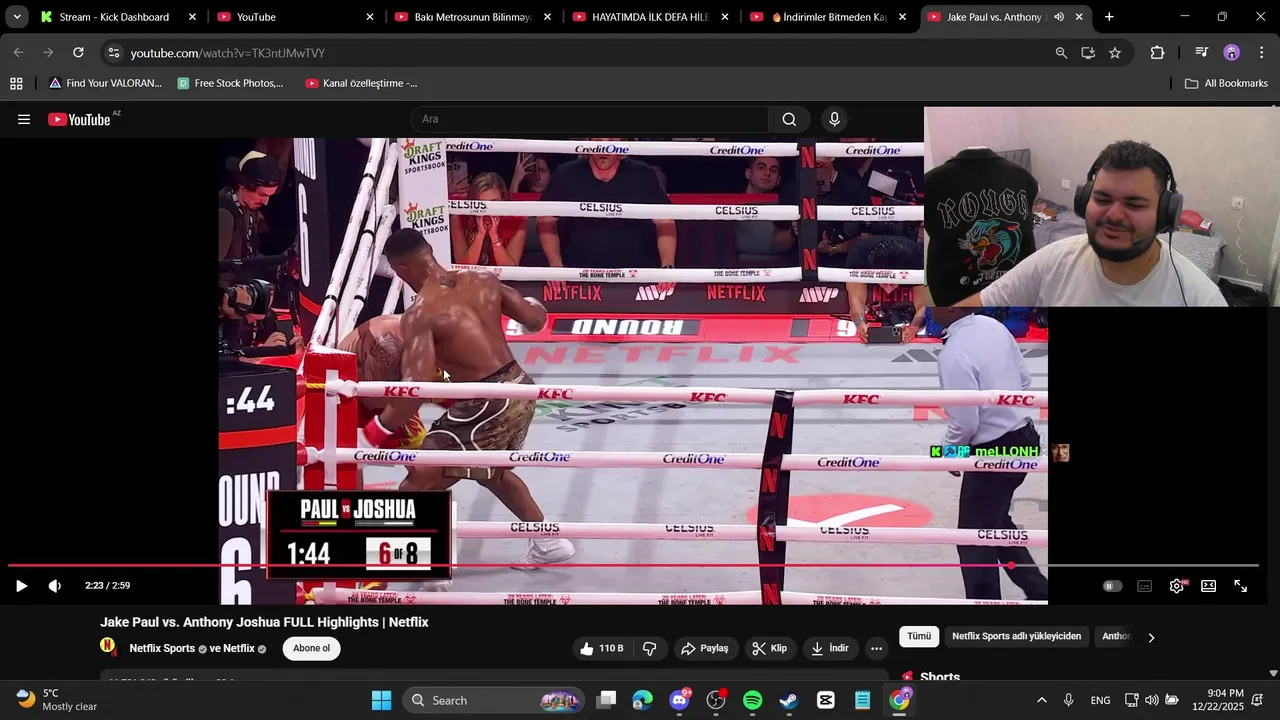Show next filter chips with arrow
Image resolution: width=1280 pixels, height=720 pixels.
pos(1151,637)
